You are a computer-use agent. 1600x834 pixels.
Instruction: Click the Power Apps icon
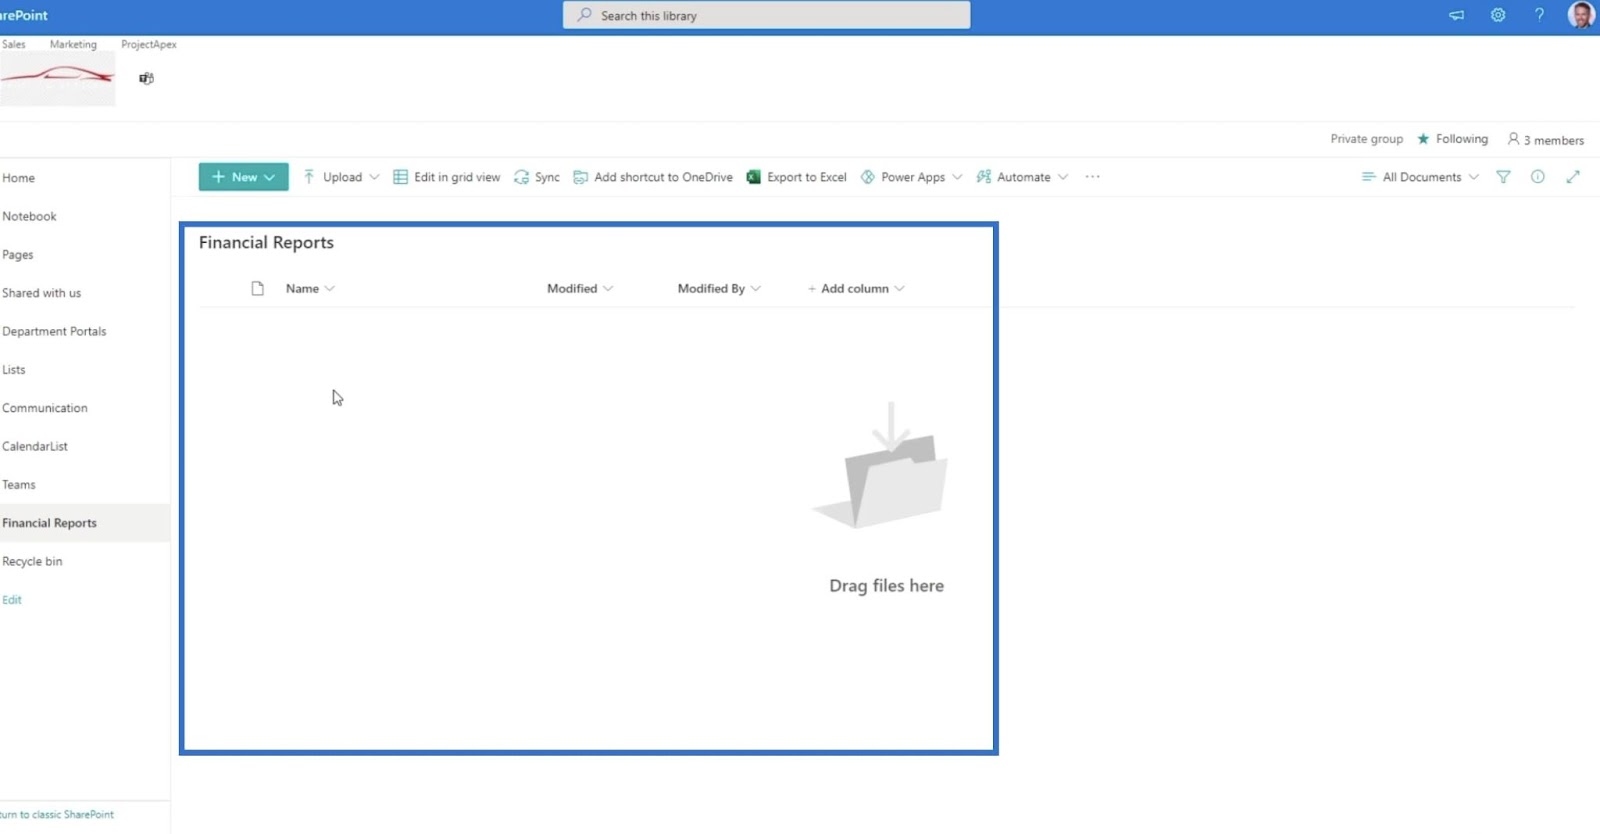pos(867,177)
